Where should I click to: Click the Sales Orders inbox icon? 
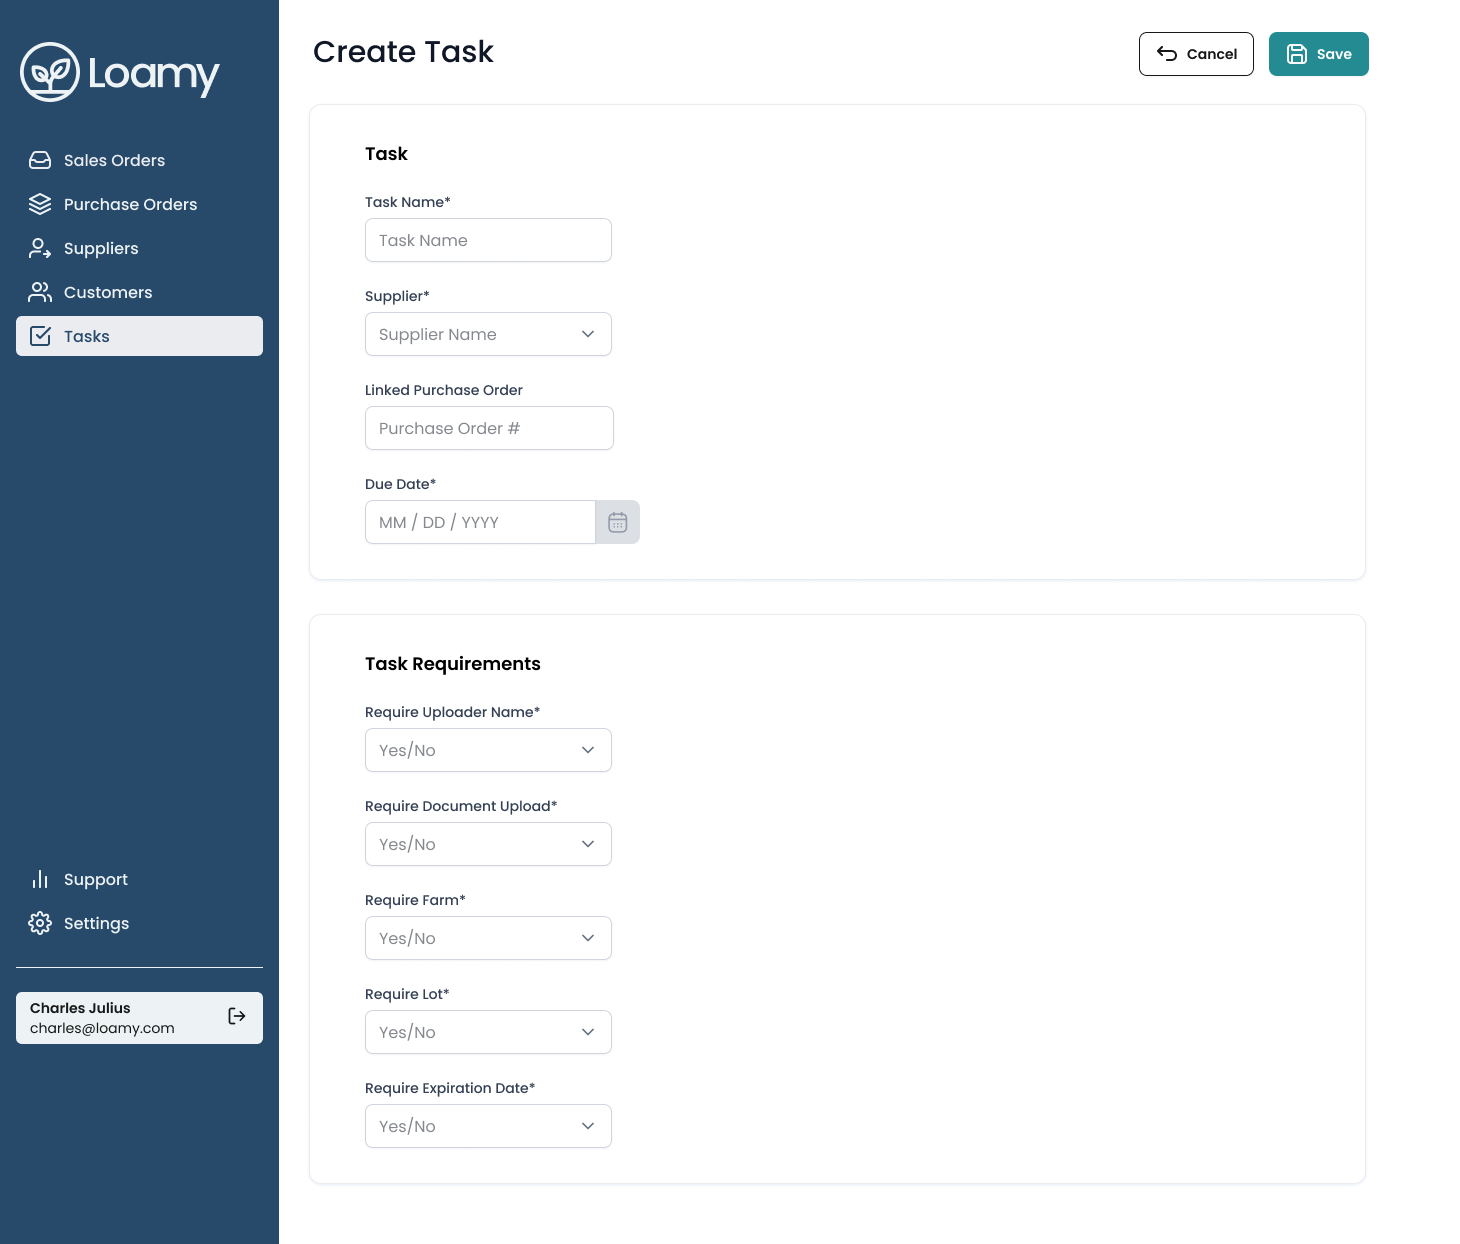point(40,160)
